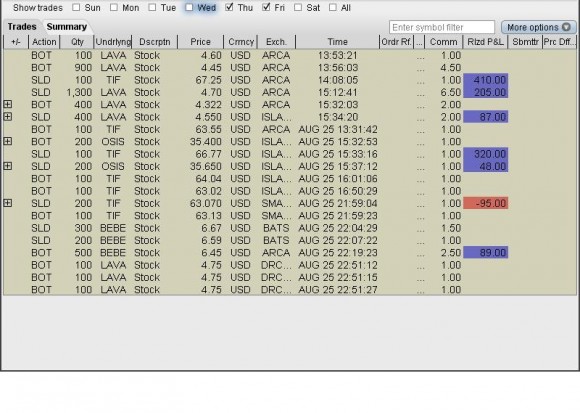This screenshot has width=580, height=413.
Task: Check the All days checkbox
Action: point(333,7)
